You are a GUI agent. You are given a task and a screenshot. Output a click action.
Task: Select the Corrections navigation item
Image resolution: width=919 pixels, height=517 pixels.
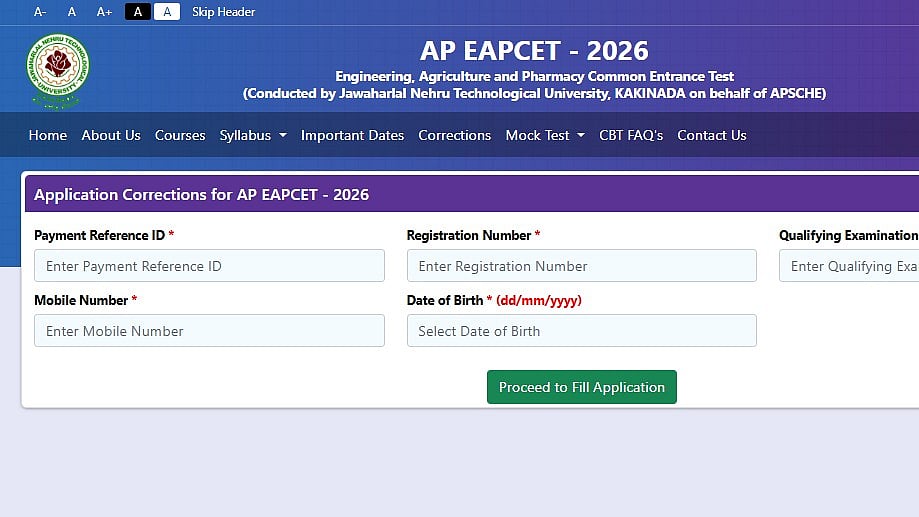454,135
